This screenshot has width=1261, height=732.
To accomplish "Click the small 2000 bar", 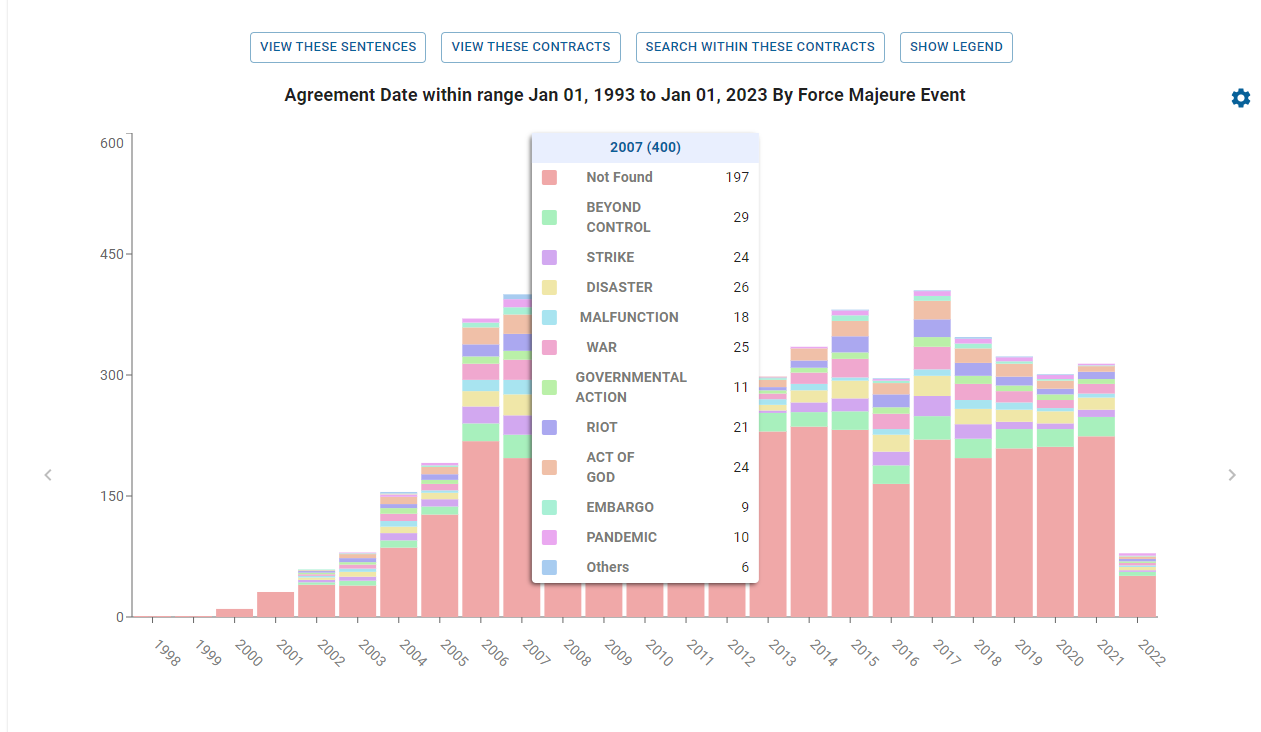I will [234, 613].
